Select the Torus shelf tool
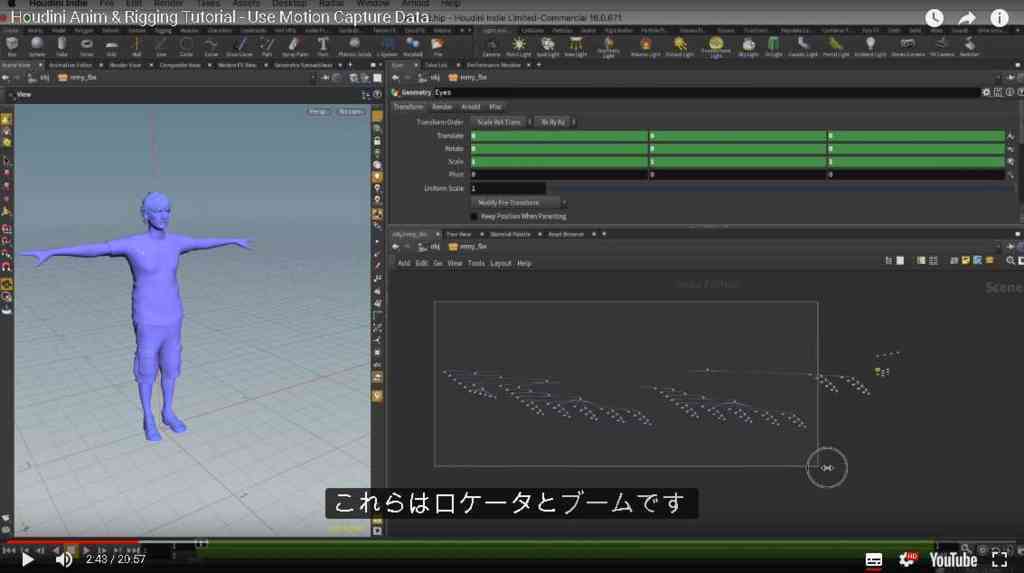 point(86,45)
